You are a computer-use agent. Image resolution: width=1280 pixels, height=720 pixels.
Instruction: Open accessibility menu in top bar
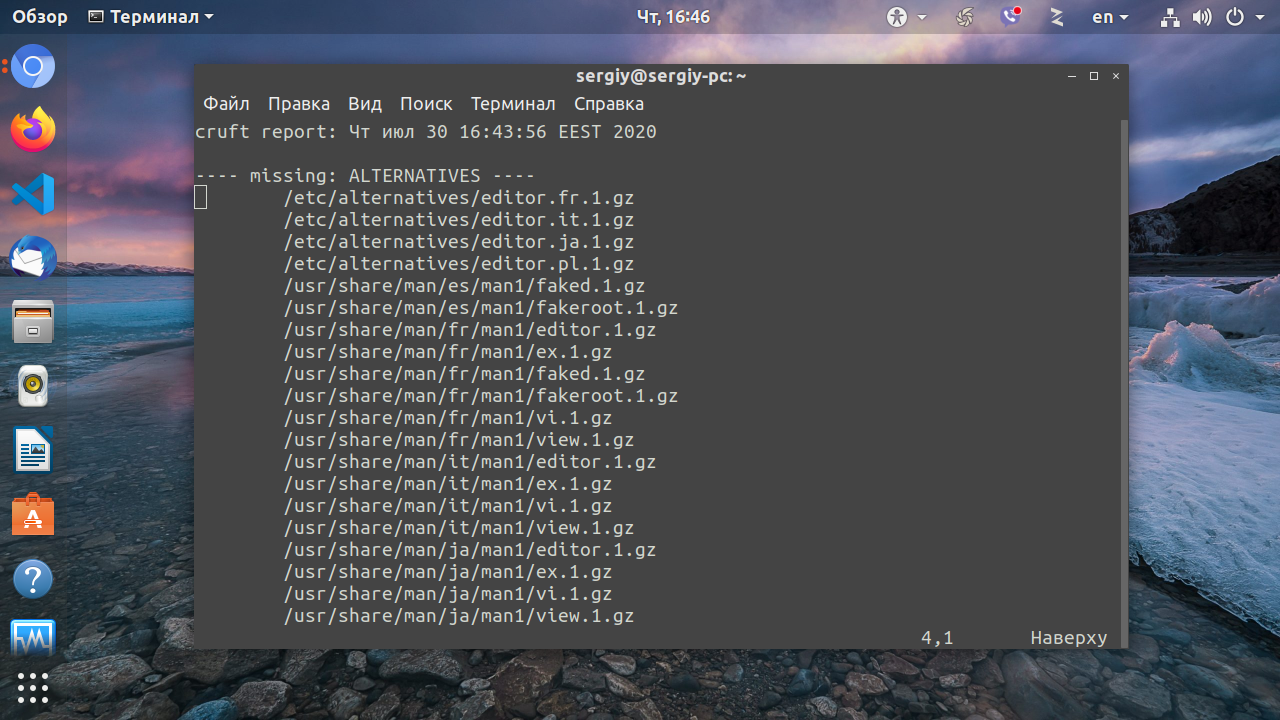(906, 17)
